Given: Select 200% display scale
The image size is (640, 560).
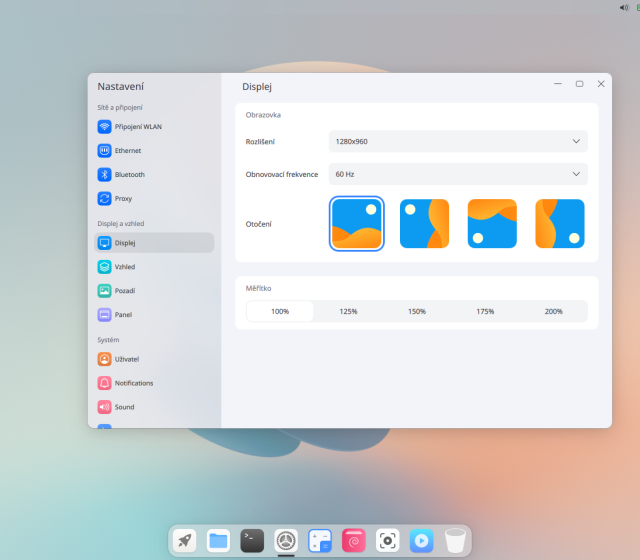Looking at the screenshot, I should [x=553, y=311].
